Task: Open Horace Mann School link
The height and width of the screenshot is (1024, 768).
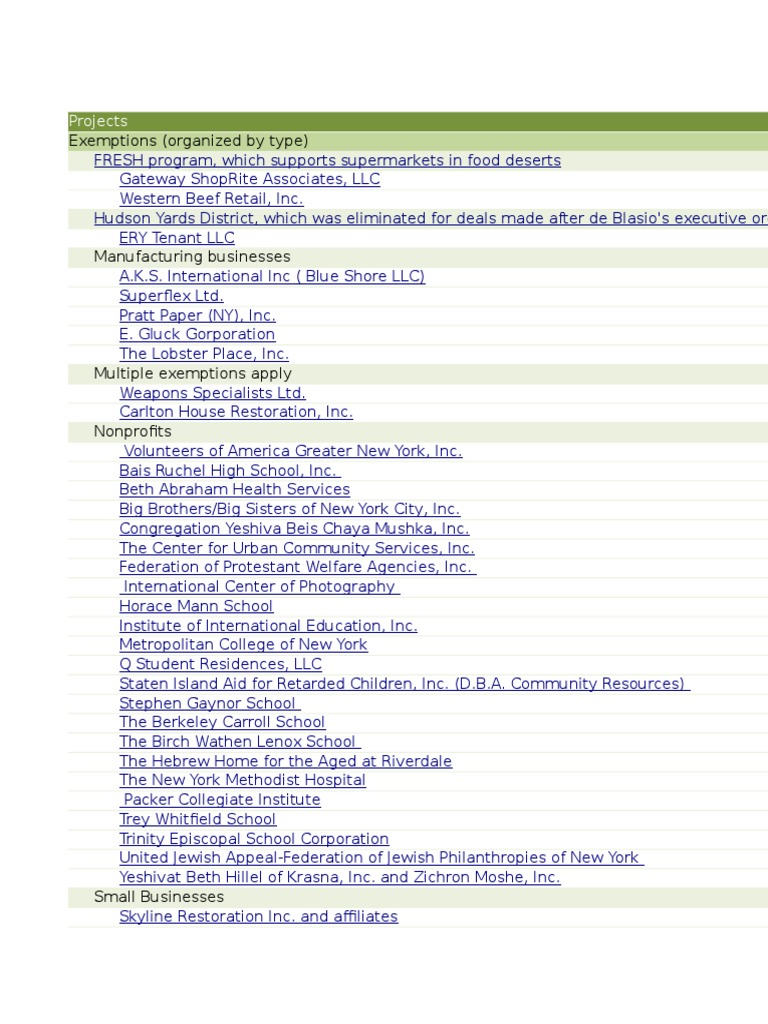Action: pos(196,607)
